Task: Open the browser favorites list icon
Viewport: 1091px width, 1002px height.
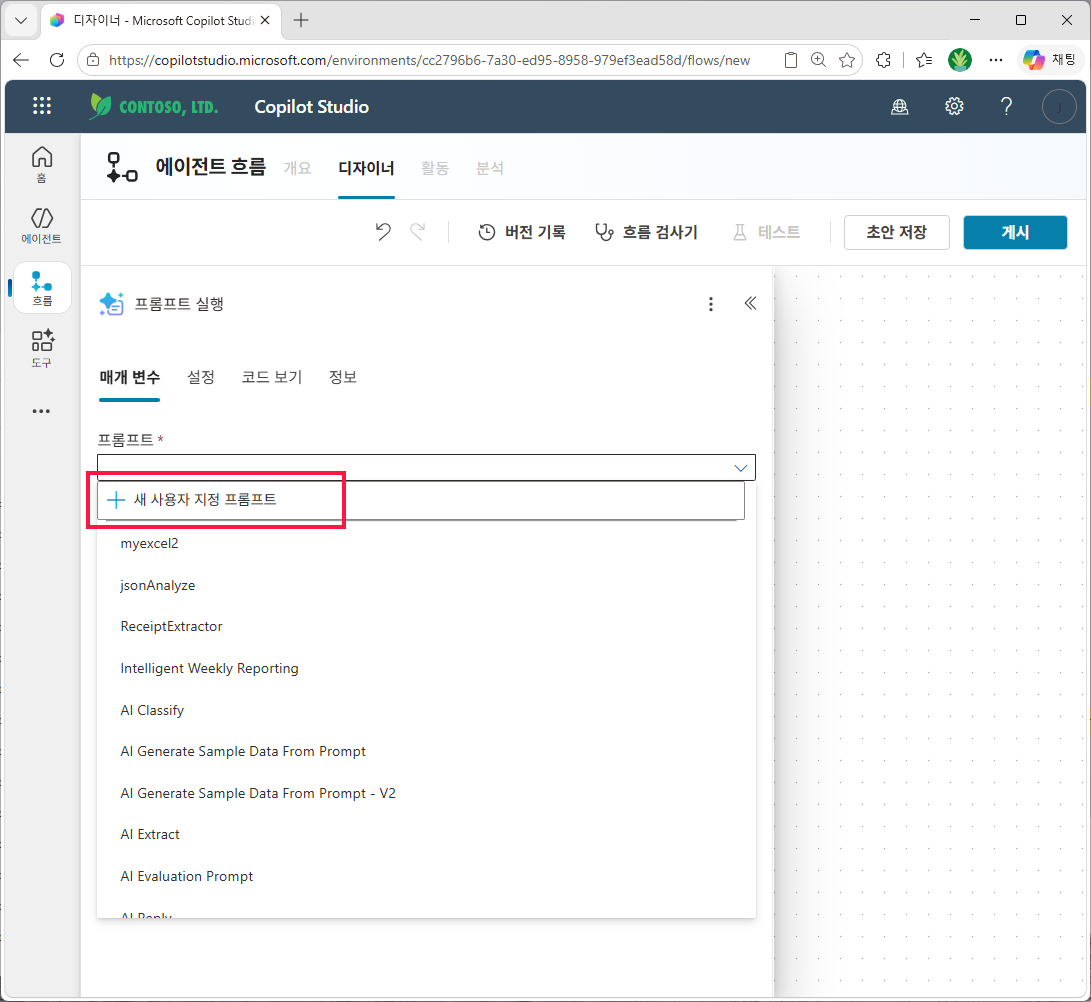Action: point(924,61)
